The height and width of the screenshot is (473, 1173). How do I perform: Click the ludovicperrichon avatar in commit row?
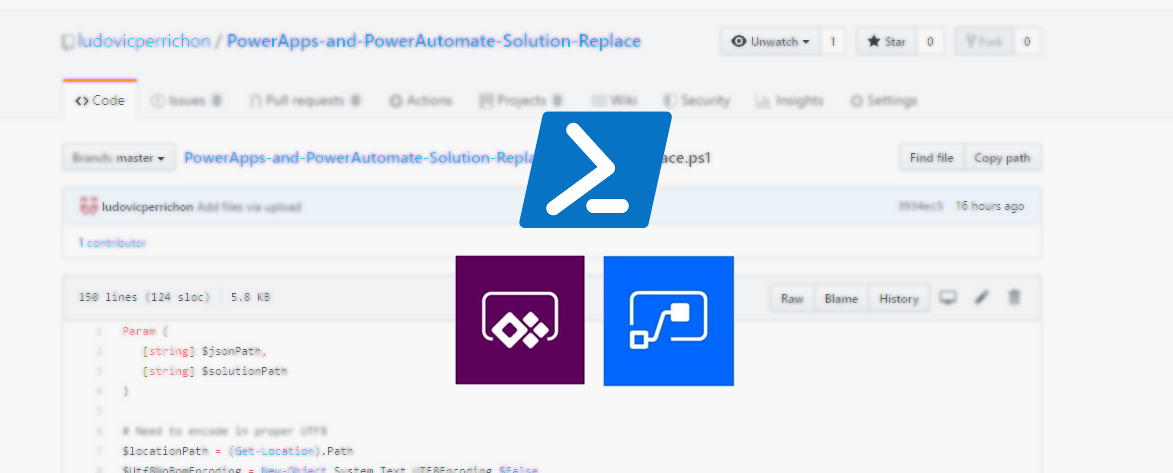coord(88,207)
